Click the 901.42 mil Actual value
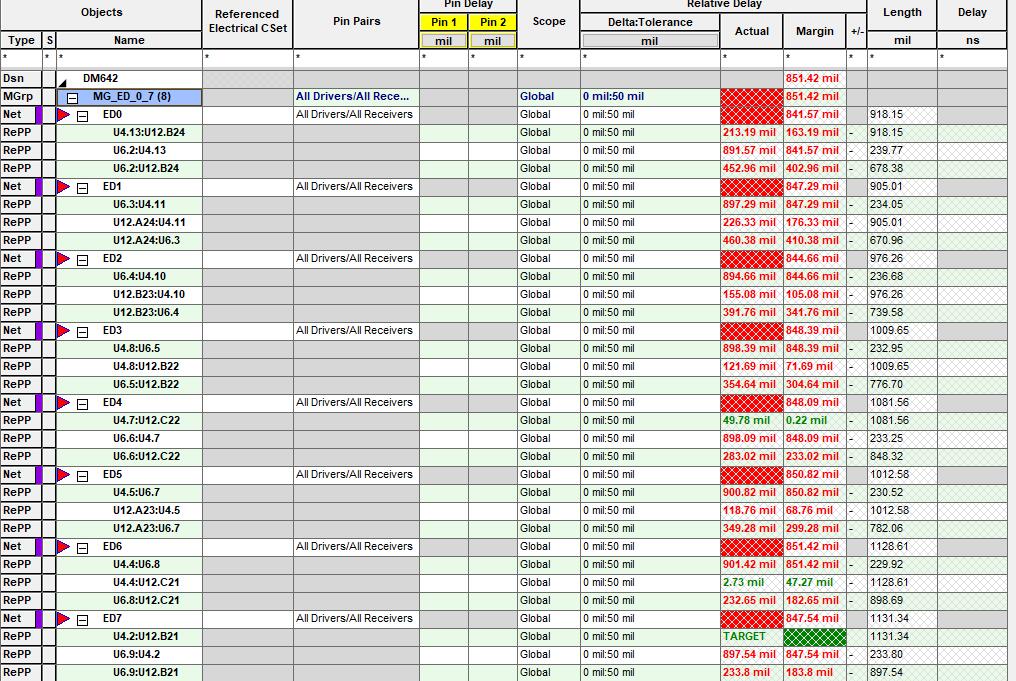The height and width of the screenshot is (681, 1016). click(x=749, y=564)
